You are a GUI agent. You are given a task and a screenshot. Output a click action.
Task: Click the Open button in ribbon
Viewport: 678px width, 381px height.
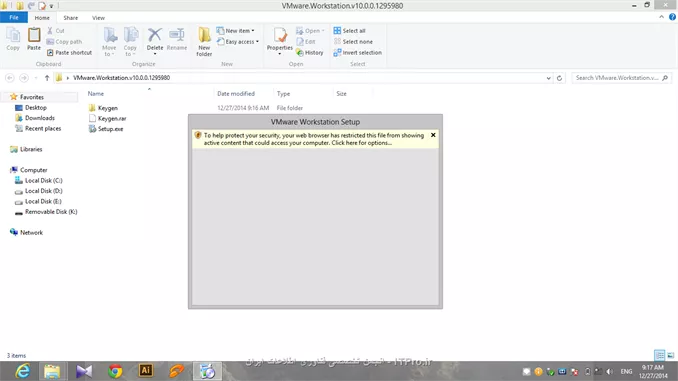point(310,31)
